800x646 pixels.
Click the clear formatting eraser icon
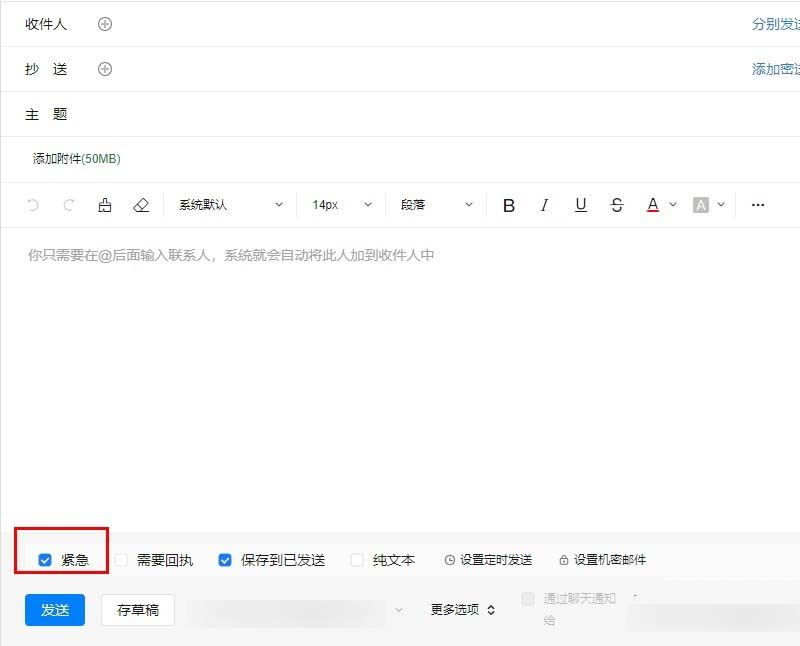tap(140, 204)
